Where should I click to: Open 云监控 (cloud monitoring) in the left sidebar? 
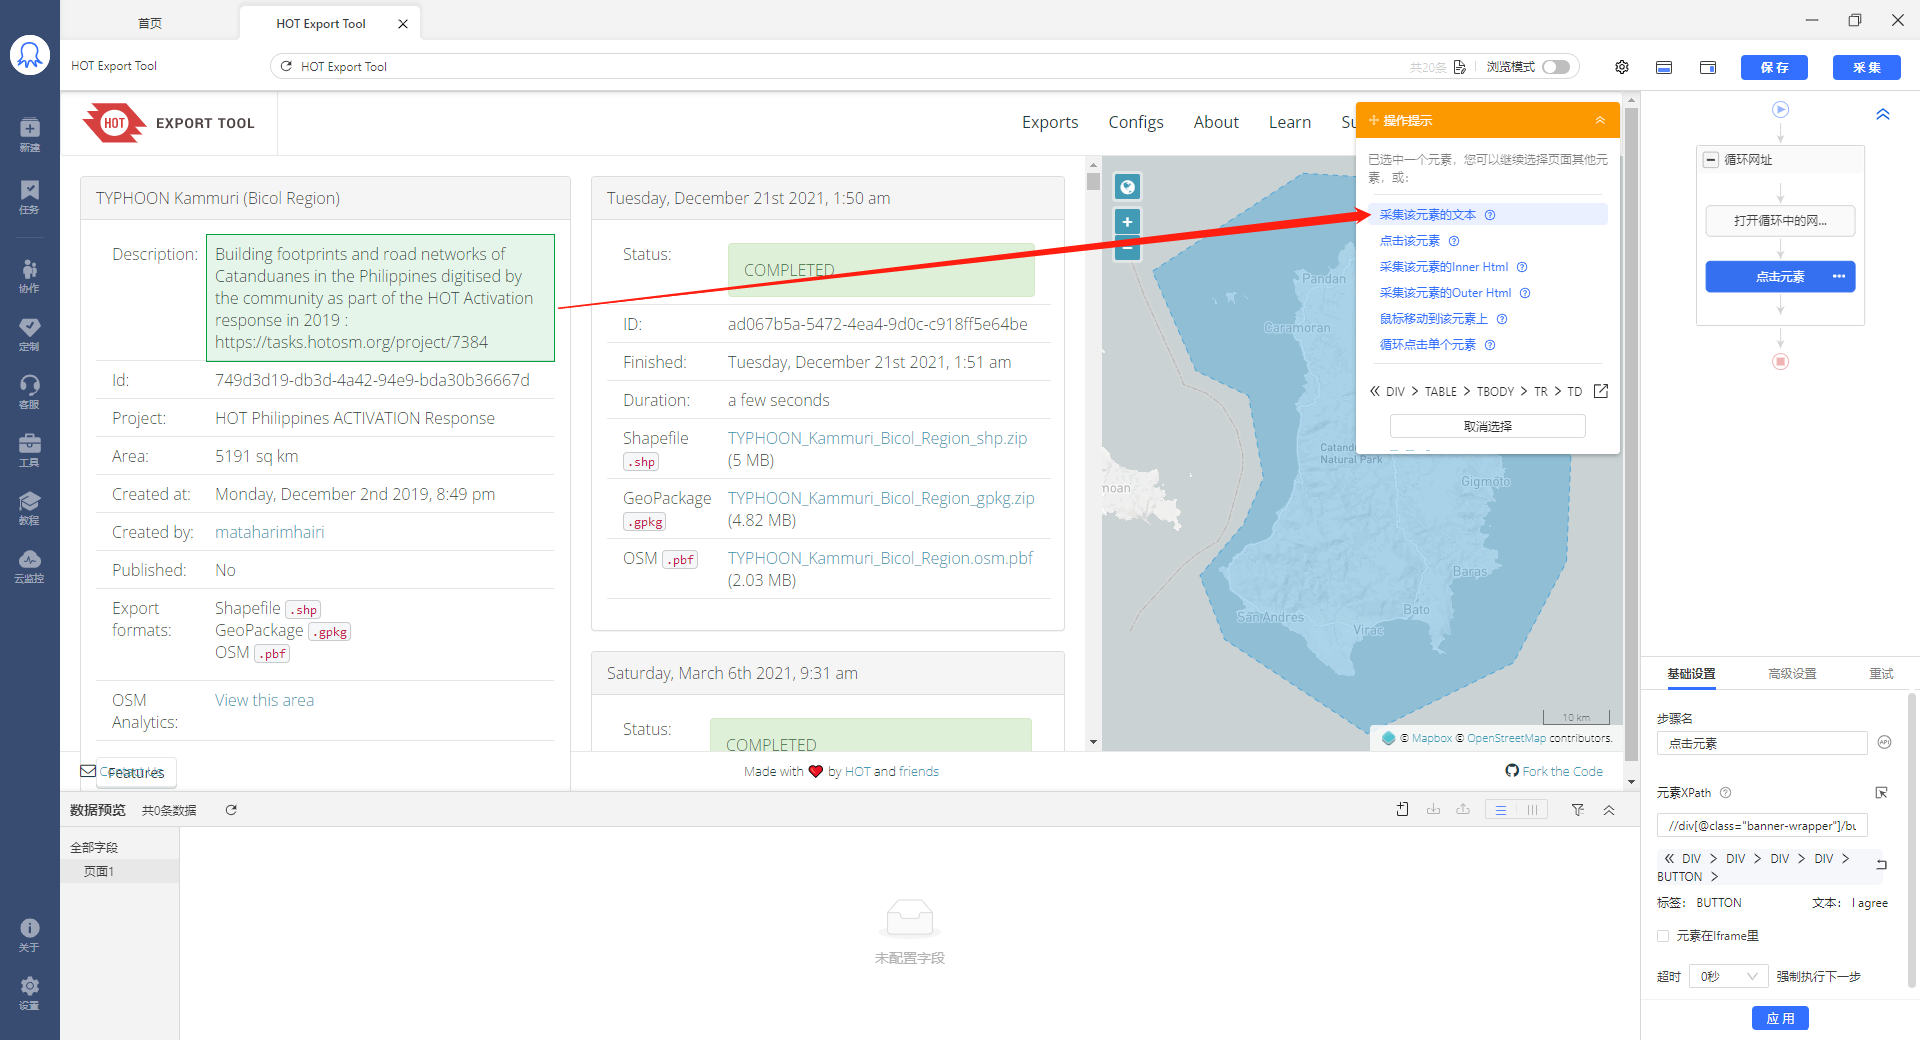click(30, 566)
